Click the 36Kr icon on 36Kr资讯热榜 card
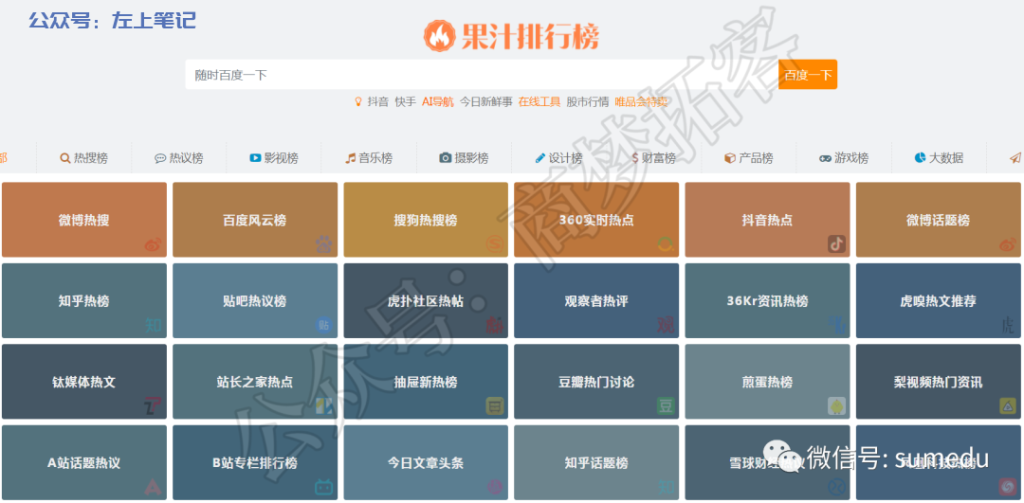 coord(837,325)
